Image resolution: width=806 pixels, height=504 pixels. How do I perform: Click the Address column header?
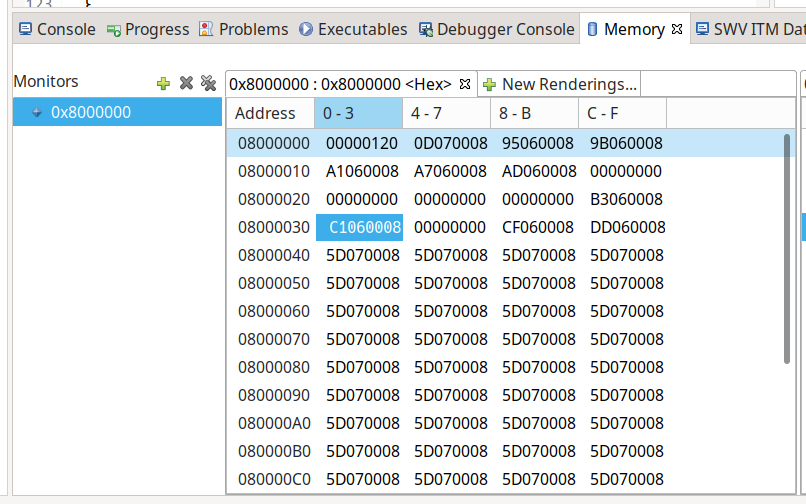point(265,113)
